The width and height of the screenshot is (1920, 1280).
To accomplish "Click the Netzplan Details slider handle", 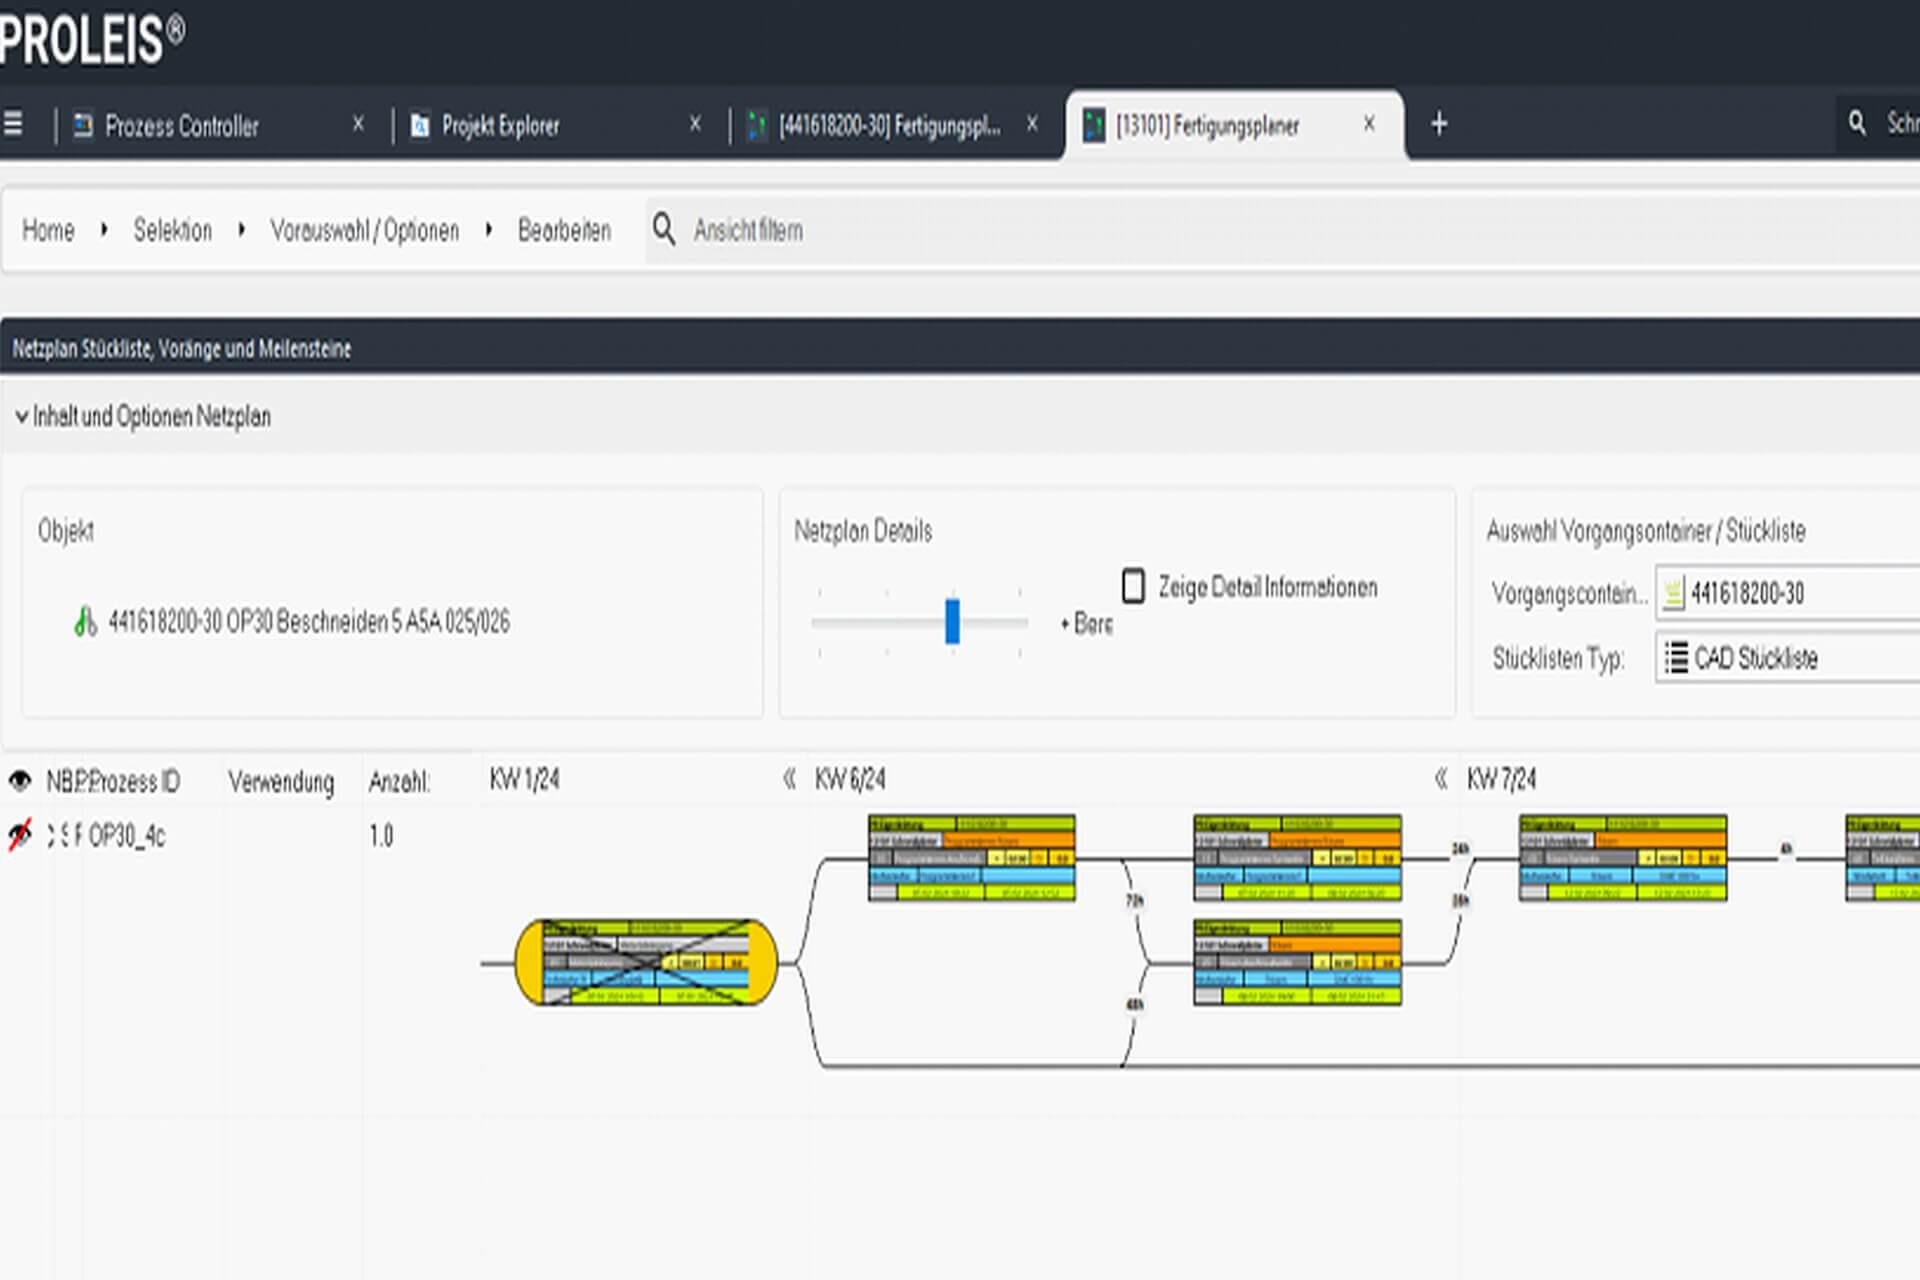I will point(952,621).
